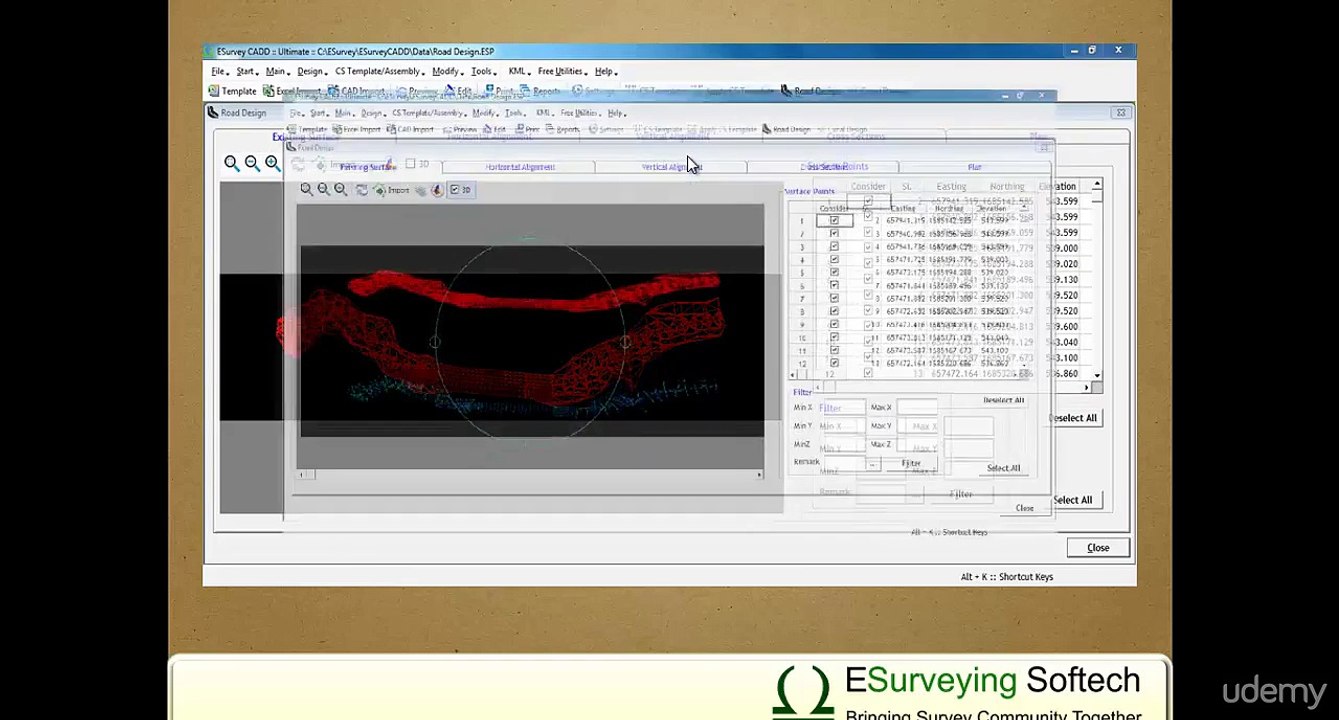This screenshot has width=1339, height=720.
Task: Toggle Consider checkbox for row 5
Action: click(834, 272)
